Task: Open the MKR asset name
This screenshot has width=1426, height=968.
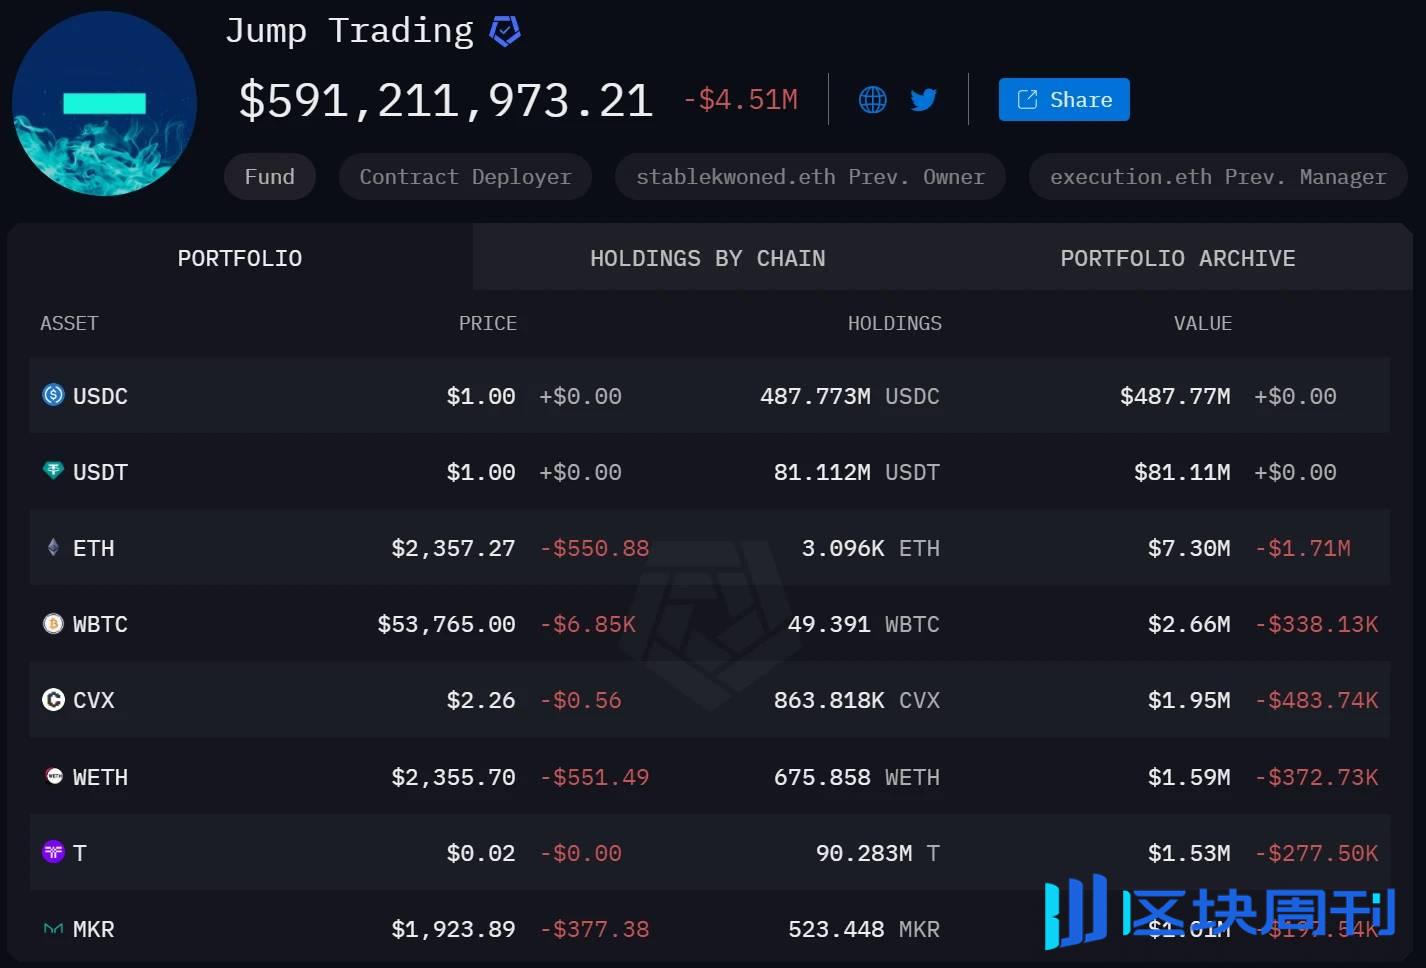Action: tap(94, 929)
